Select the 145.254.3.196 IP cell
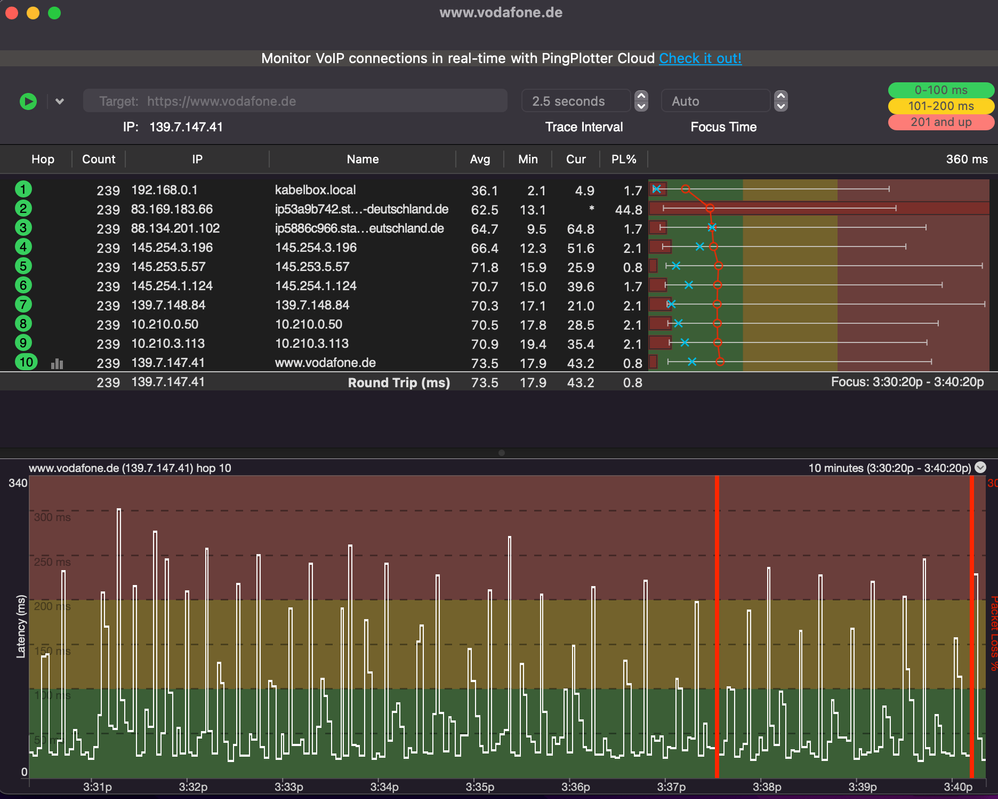Viewport: 998px width, 799px height. 172,247
